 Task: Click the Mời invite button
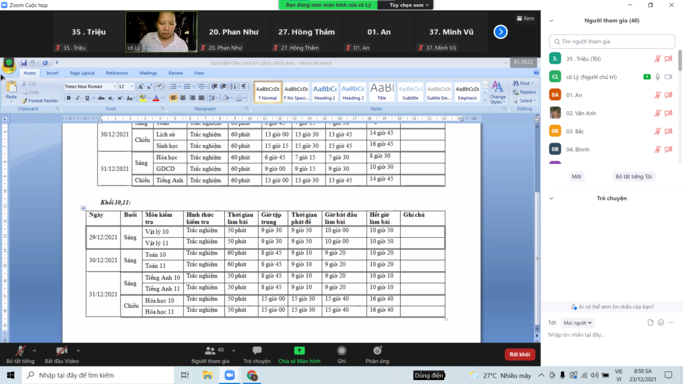[576, 176]
